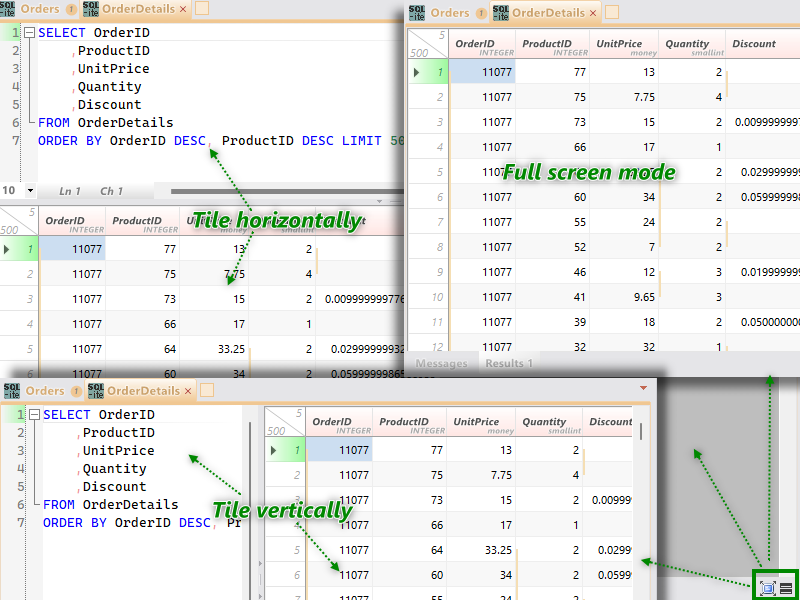Sort by UnitPrice header in Full screen grid
This screenshot has width=800, height=600.
tap(624, 44)
